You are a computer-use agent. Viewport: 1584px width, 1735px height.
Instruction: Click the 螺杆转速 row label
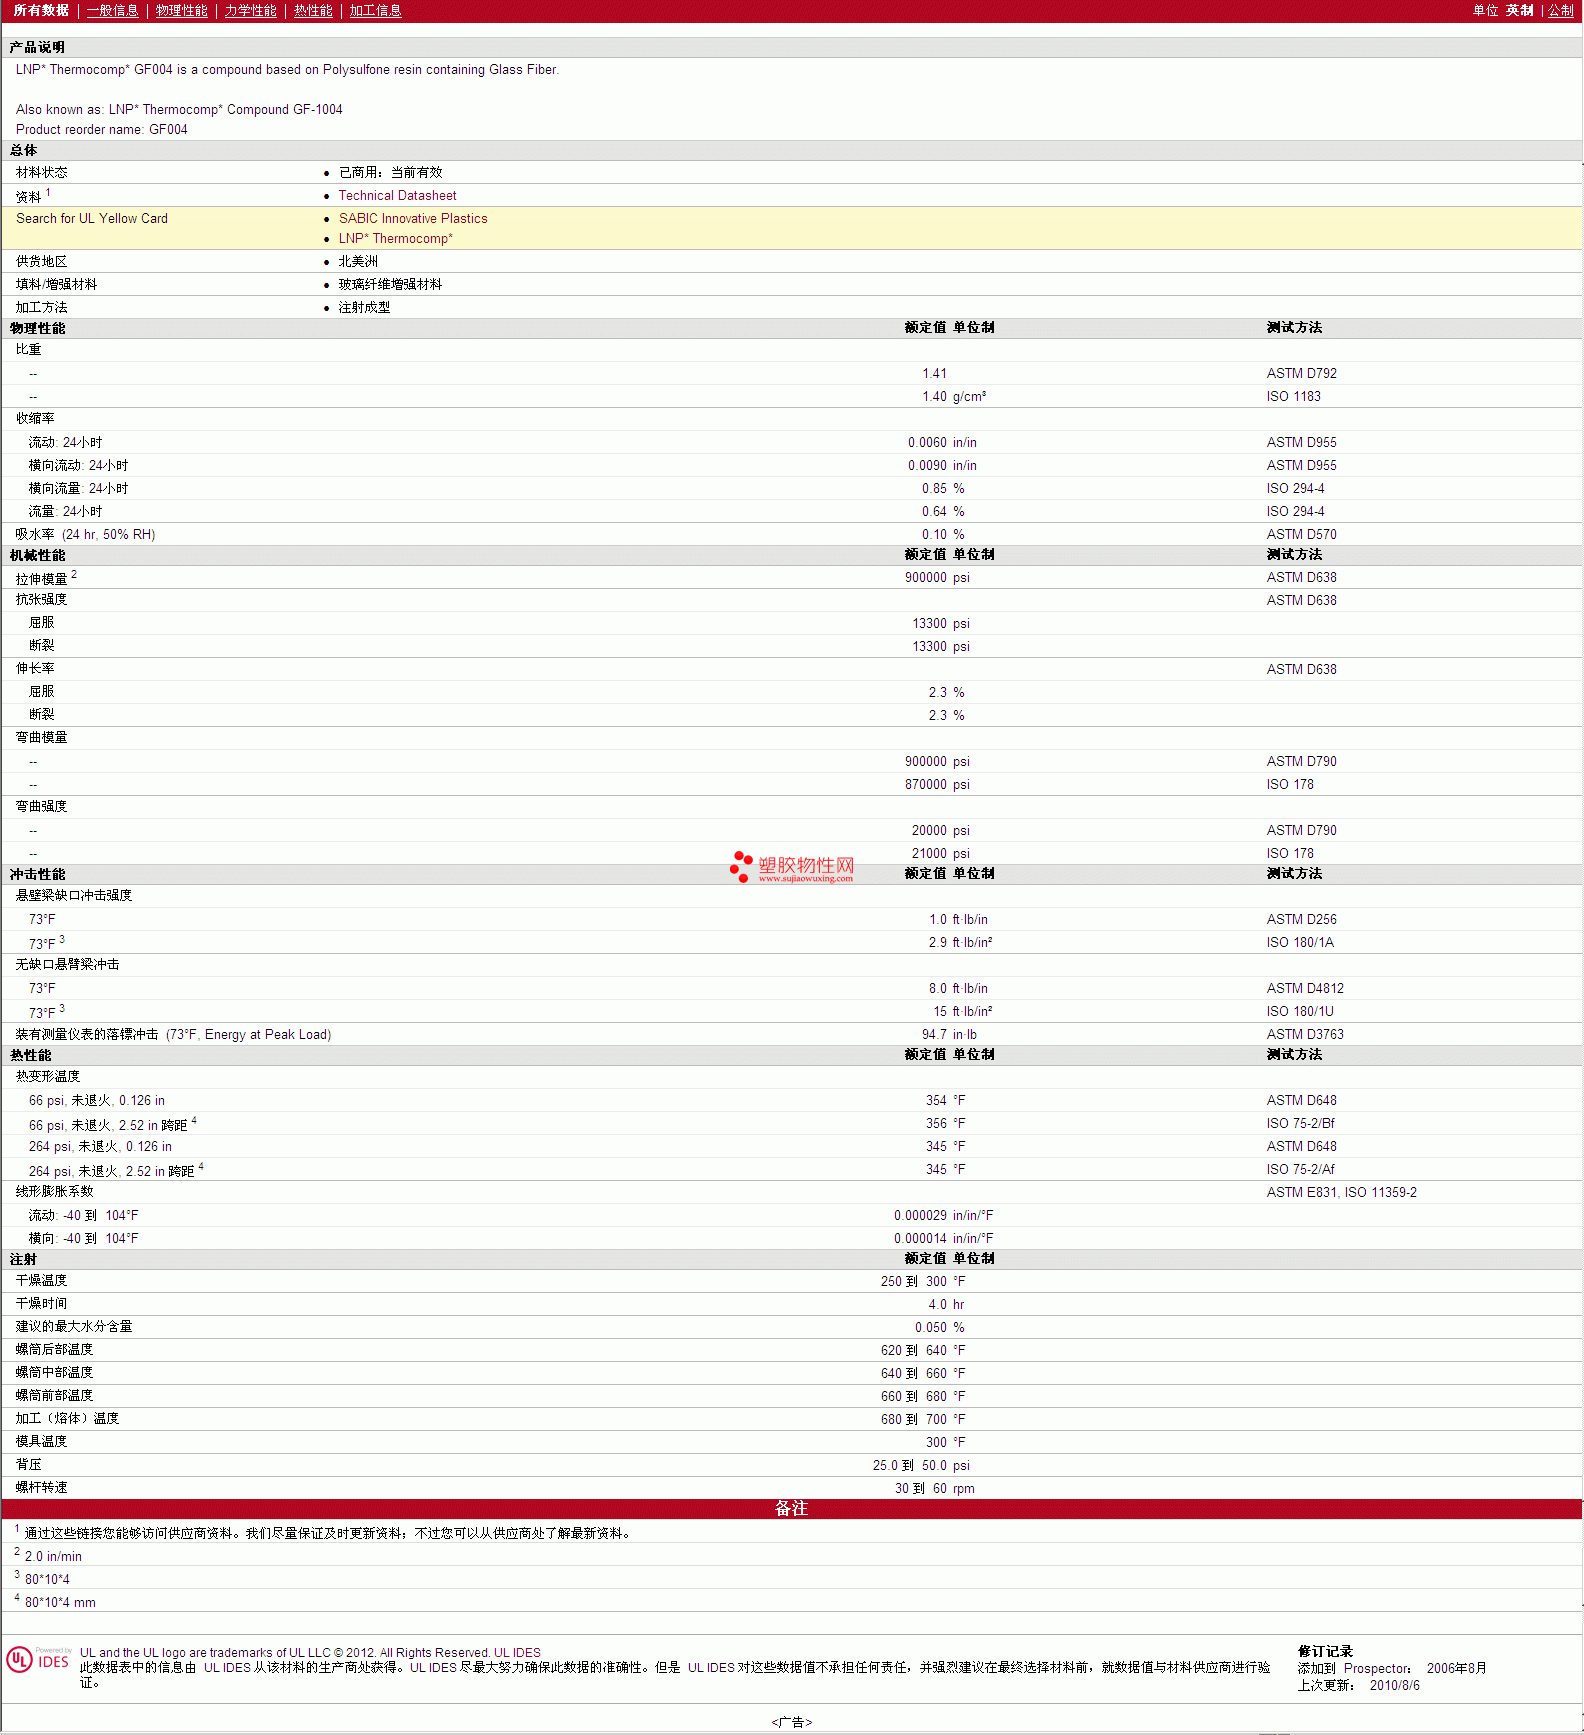click(x=42, y=1488)
